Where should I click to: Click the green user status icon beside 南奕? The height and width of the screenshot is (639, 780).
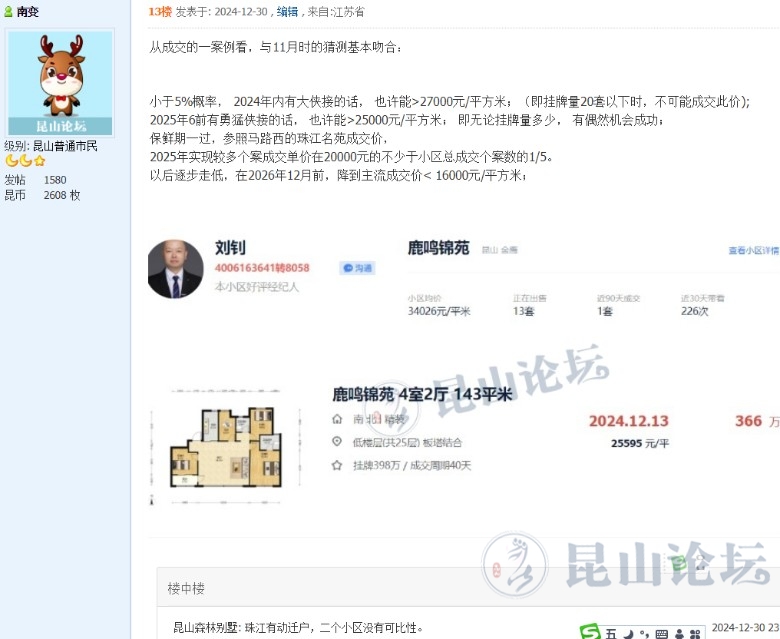tap(9, 12)
